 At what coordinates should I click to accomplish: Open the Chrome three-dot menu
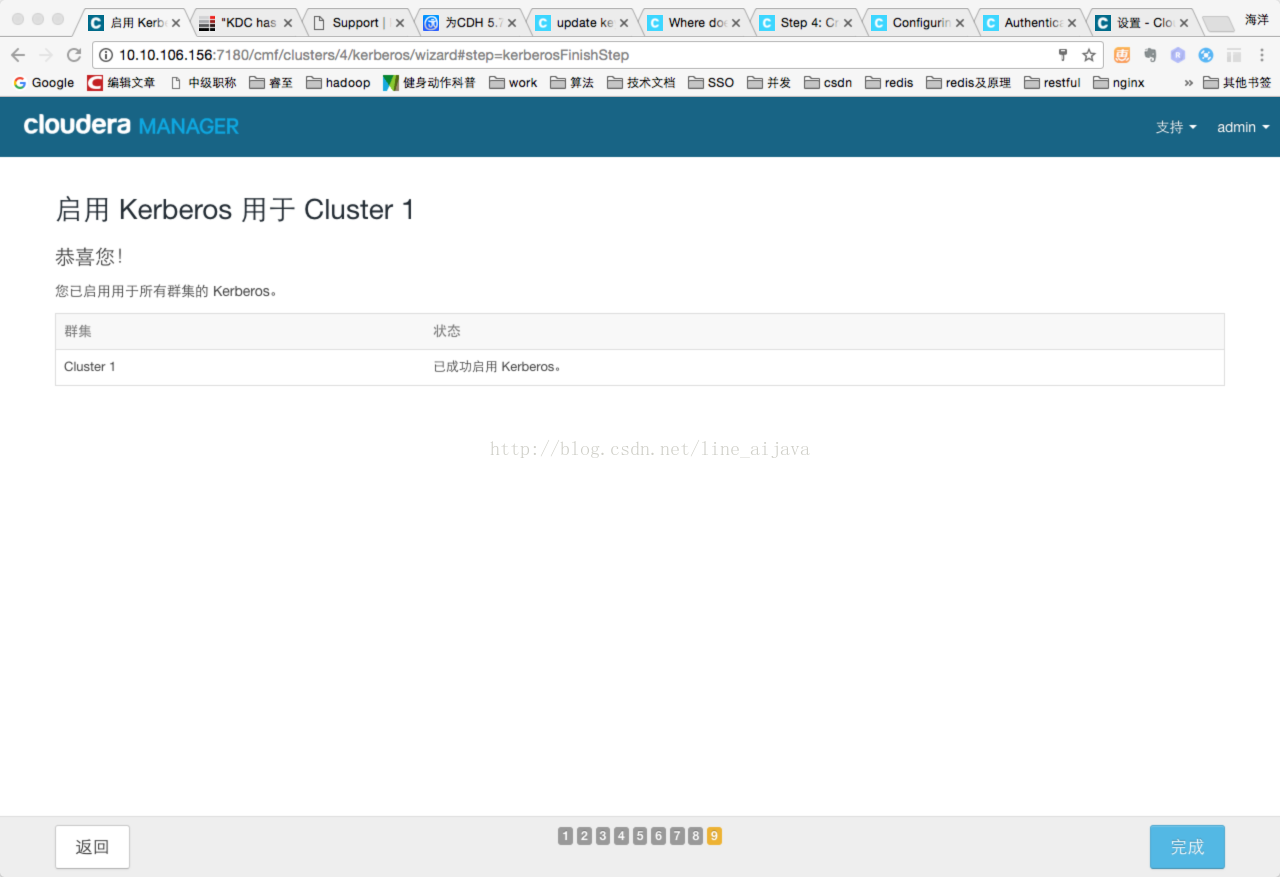1261,55
